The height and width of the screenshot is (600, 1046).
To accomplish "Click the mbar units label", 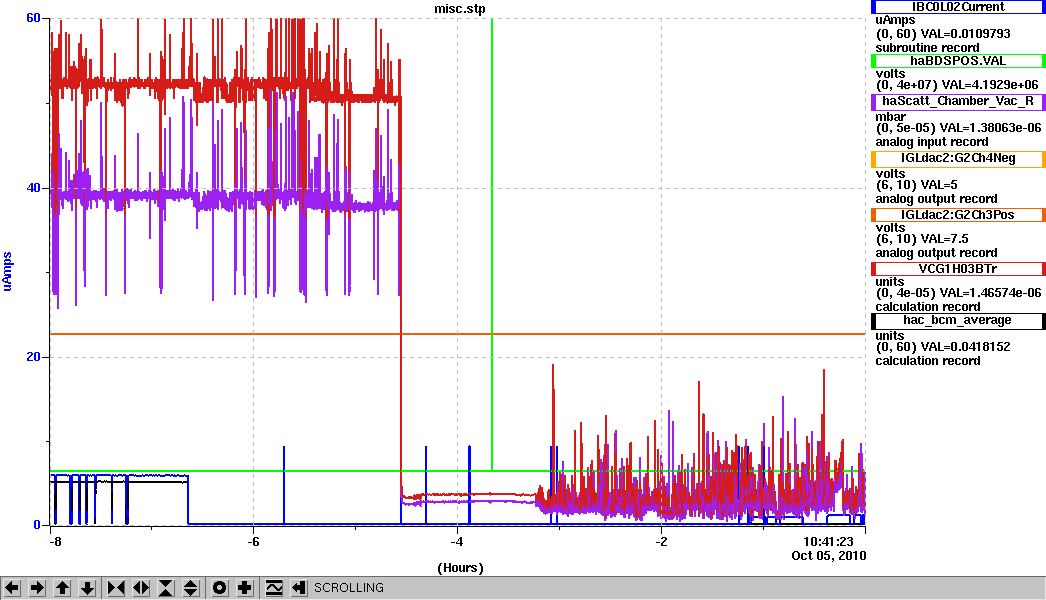I will 891,117.
